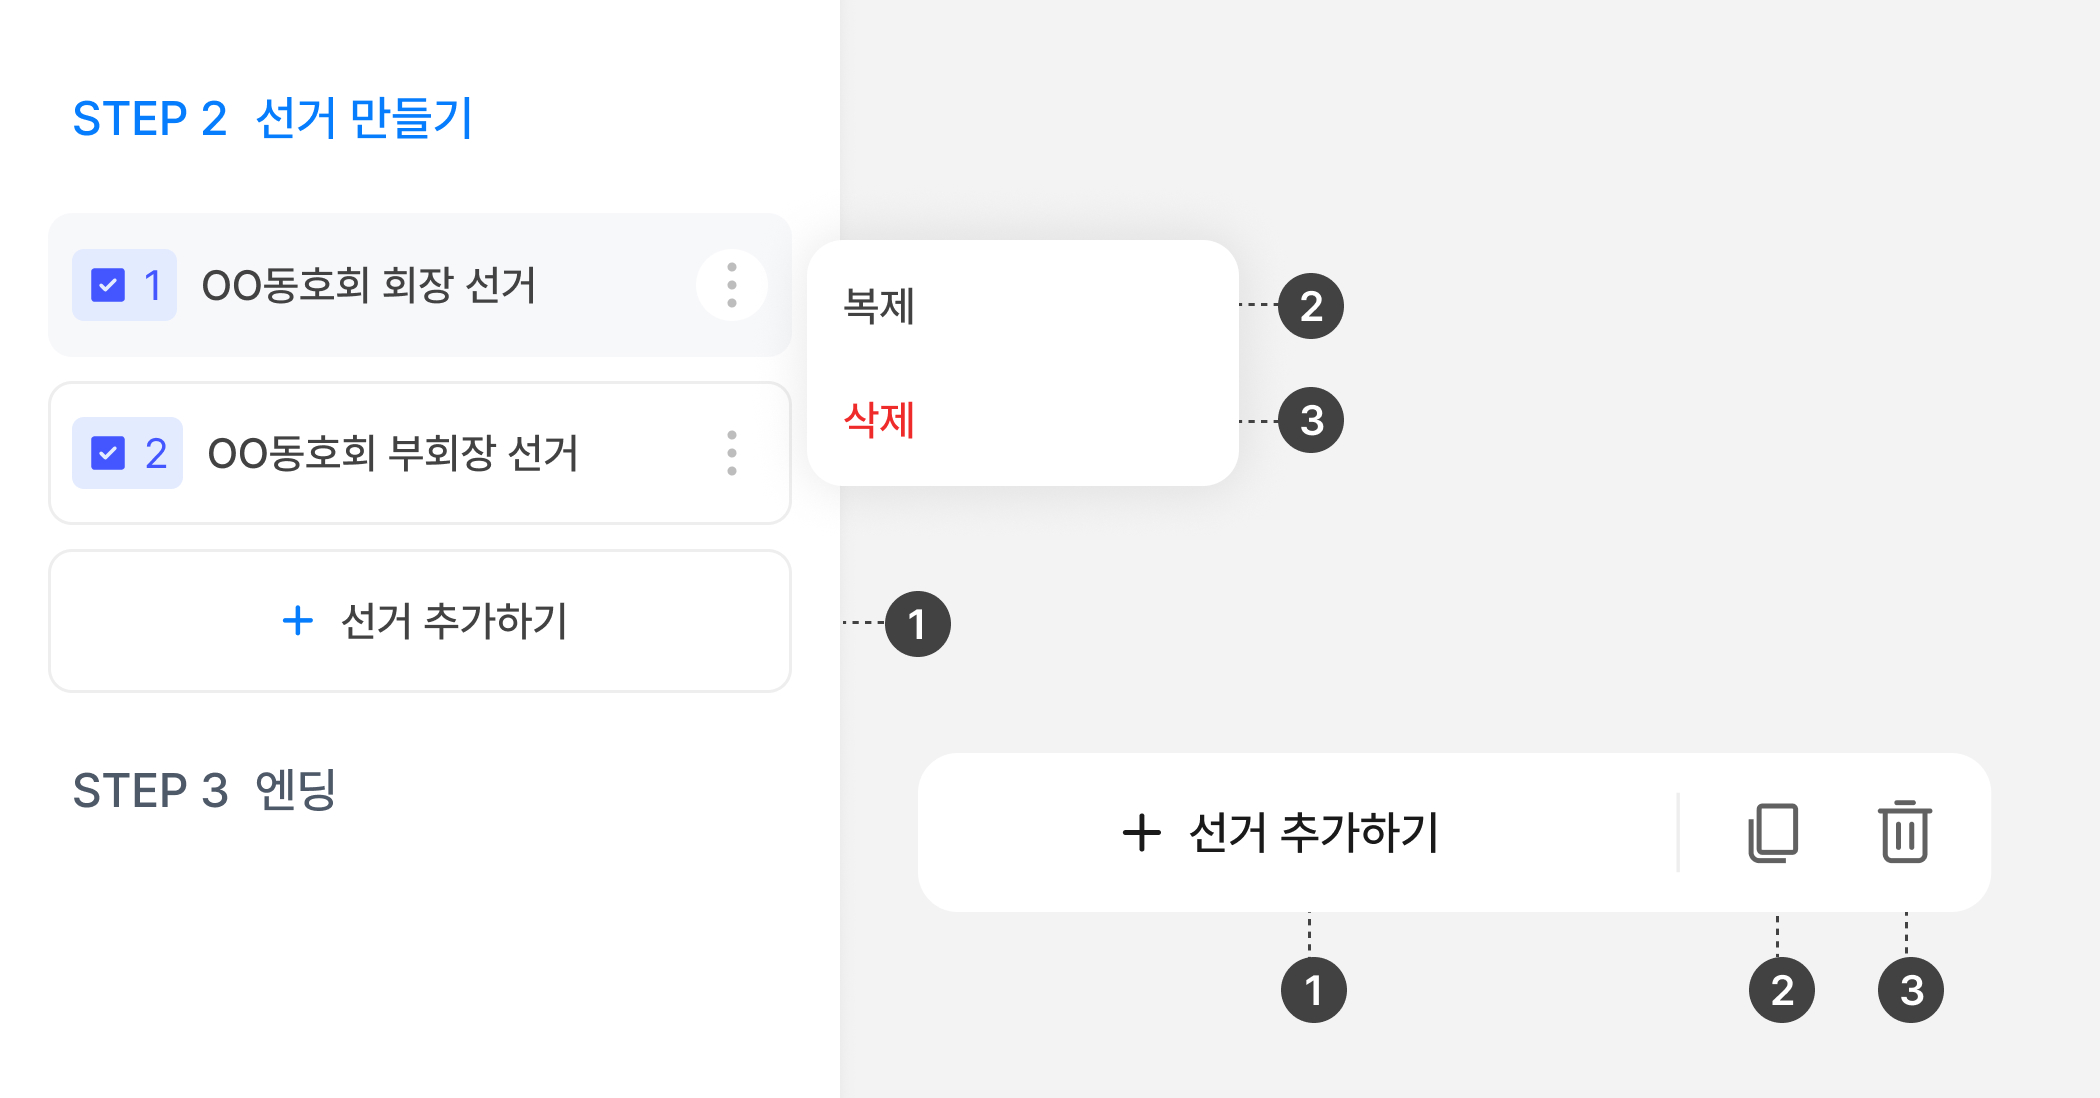This screenshot has height=1098, width=2100.
Task: Click the duplicate pages icon in floating toolbar
Action: 1773,832
